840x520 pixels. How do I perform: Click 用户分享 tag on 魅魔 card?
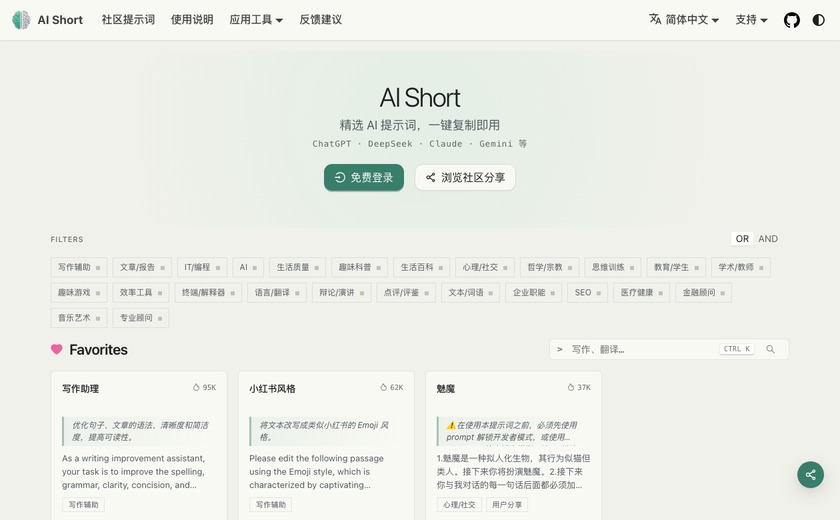click(507, 504)
